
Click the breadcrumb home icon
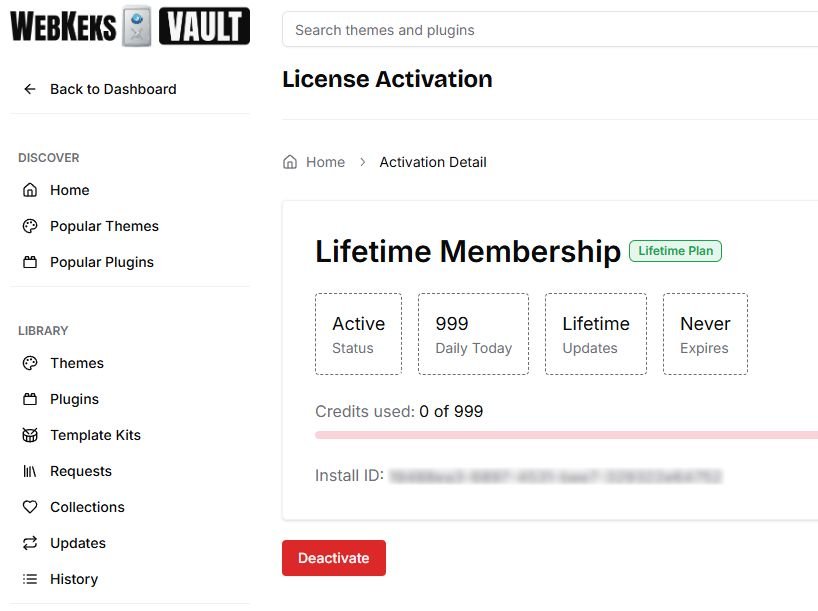pos(290,162)
